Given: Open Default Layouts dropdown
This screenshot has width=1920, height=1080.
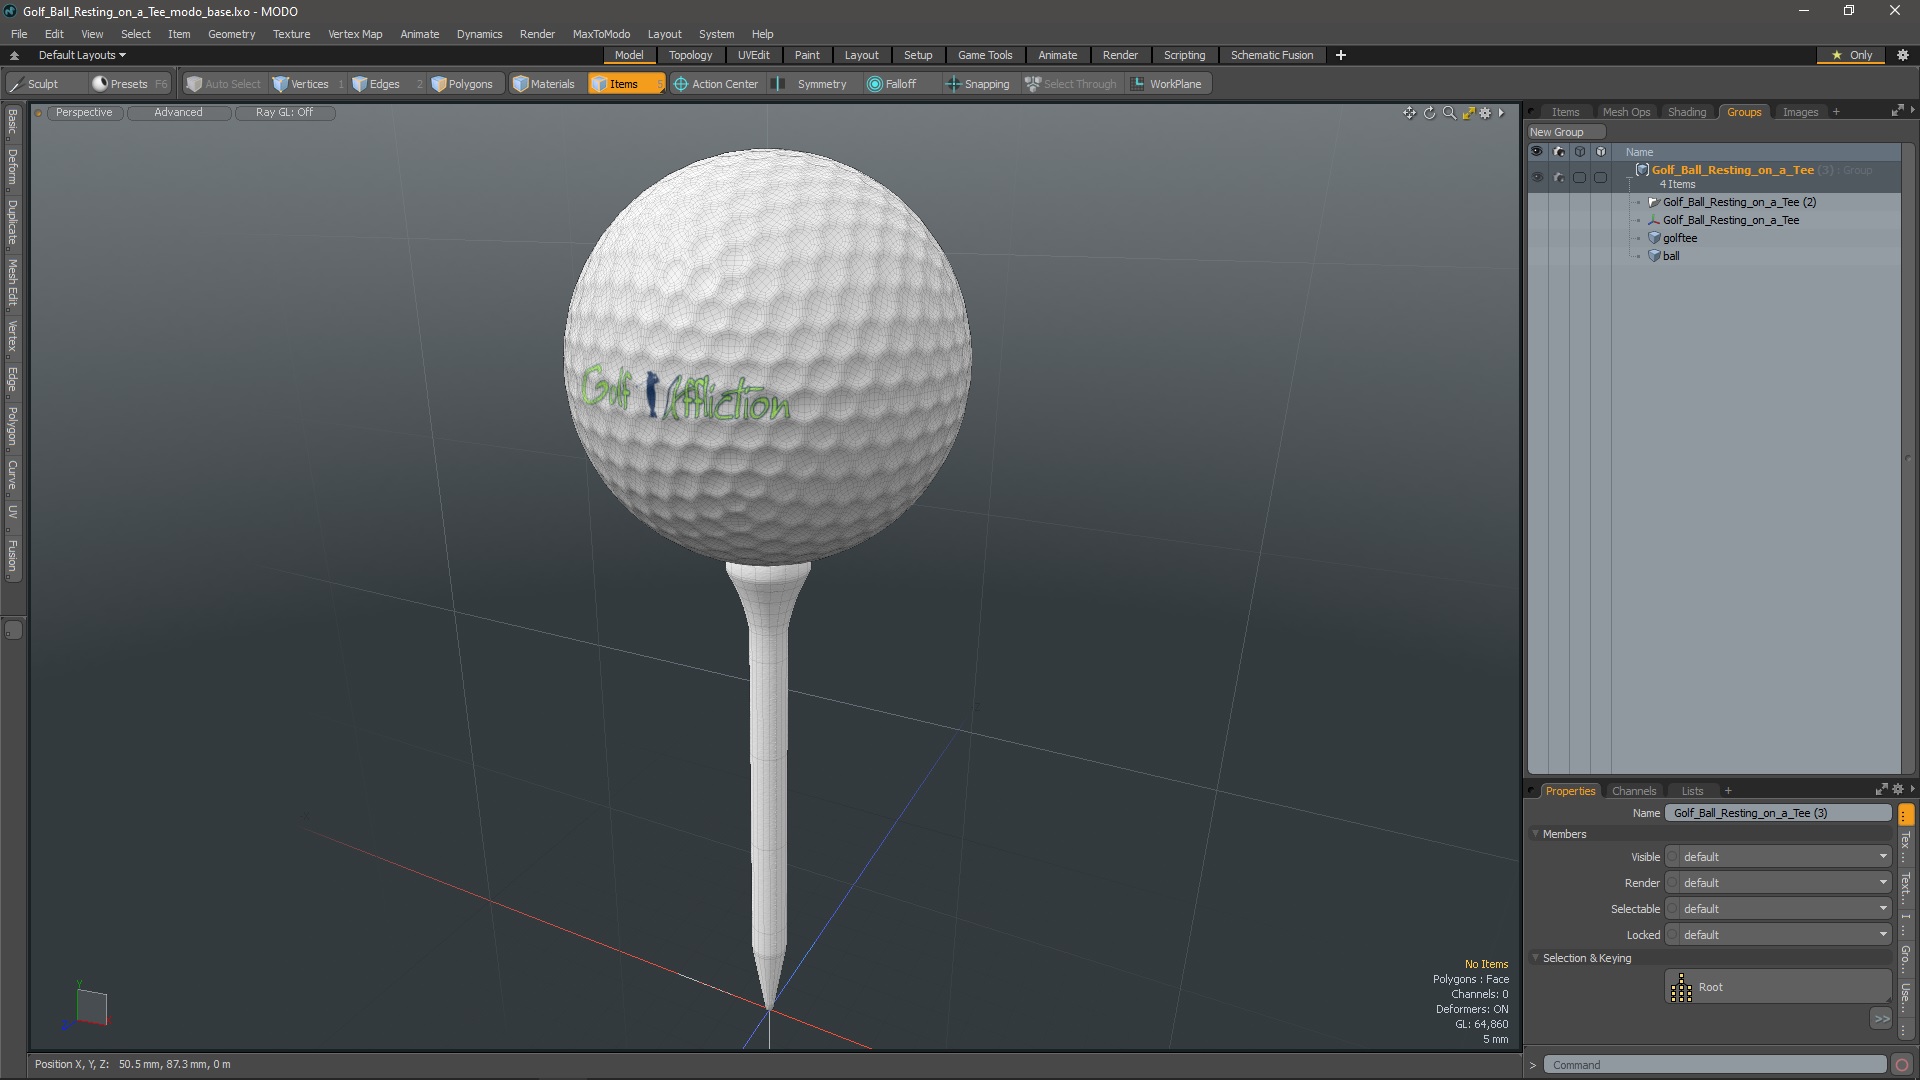Looking at the screenshot, I should click(x=82, y=55).
